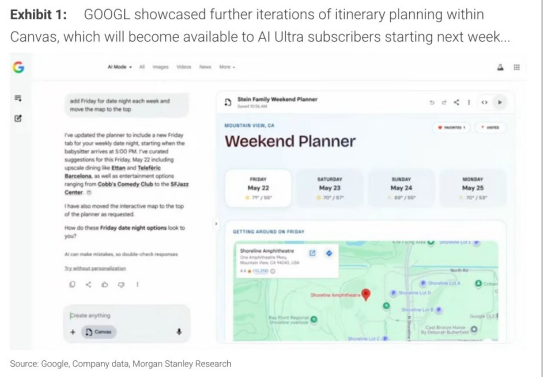Screen dimensions: 557x377
Task: Select the Sunday May 24 day card
Action: tap(401, 188)
